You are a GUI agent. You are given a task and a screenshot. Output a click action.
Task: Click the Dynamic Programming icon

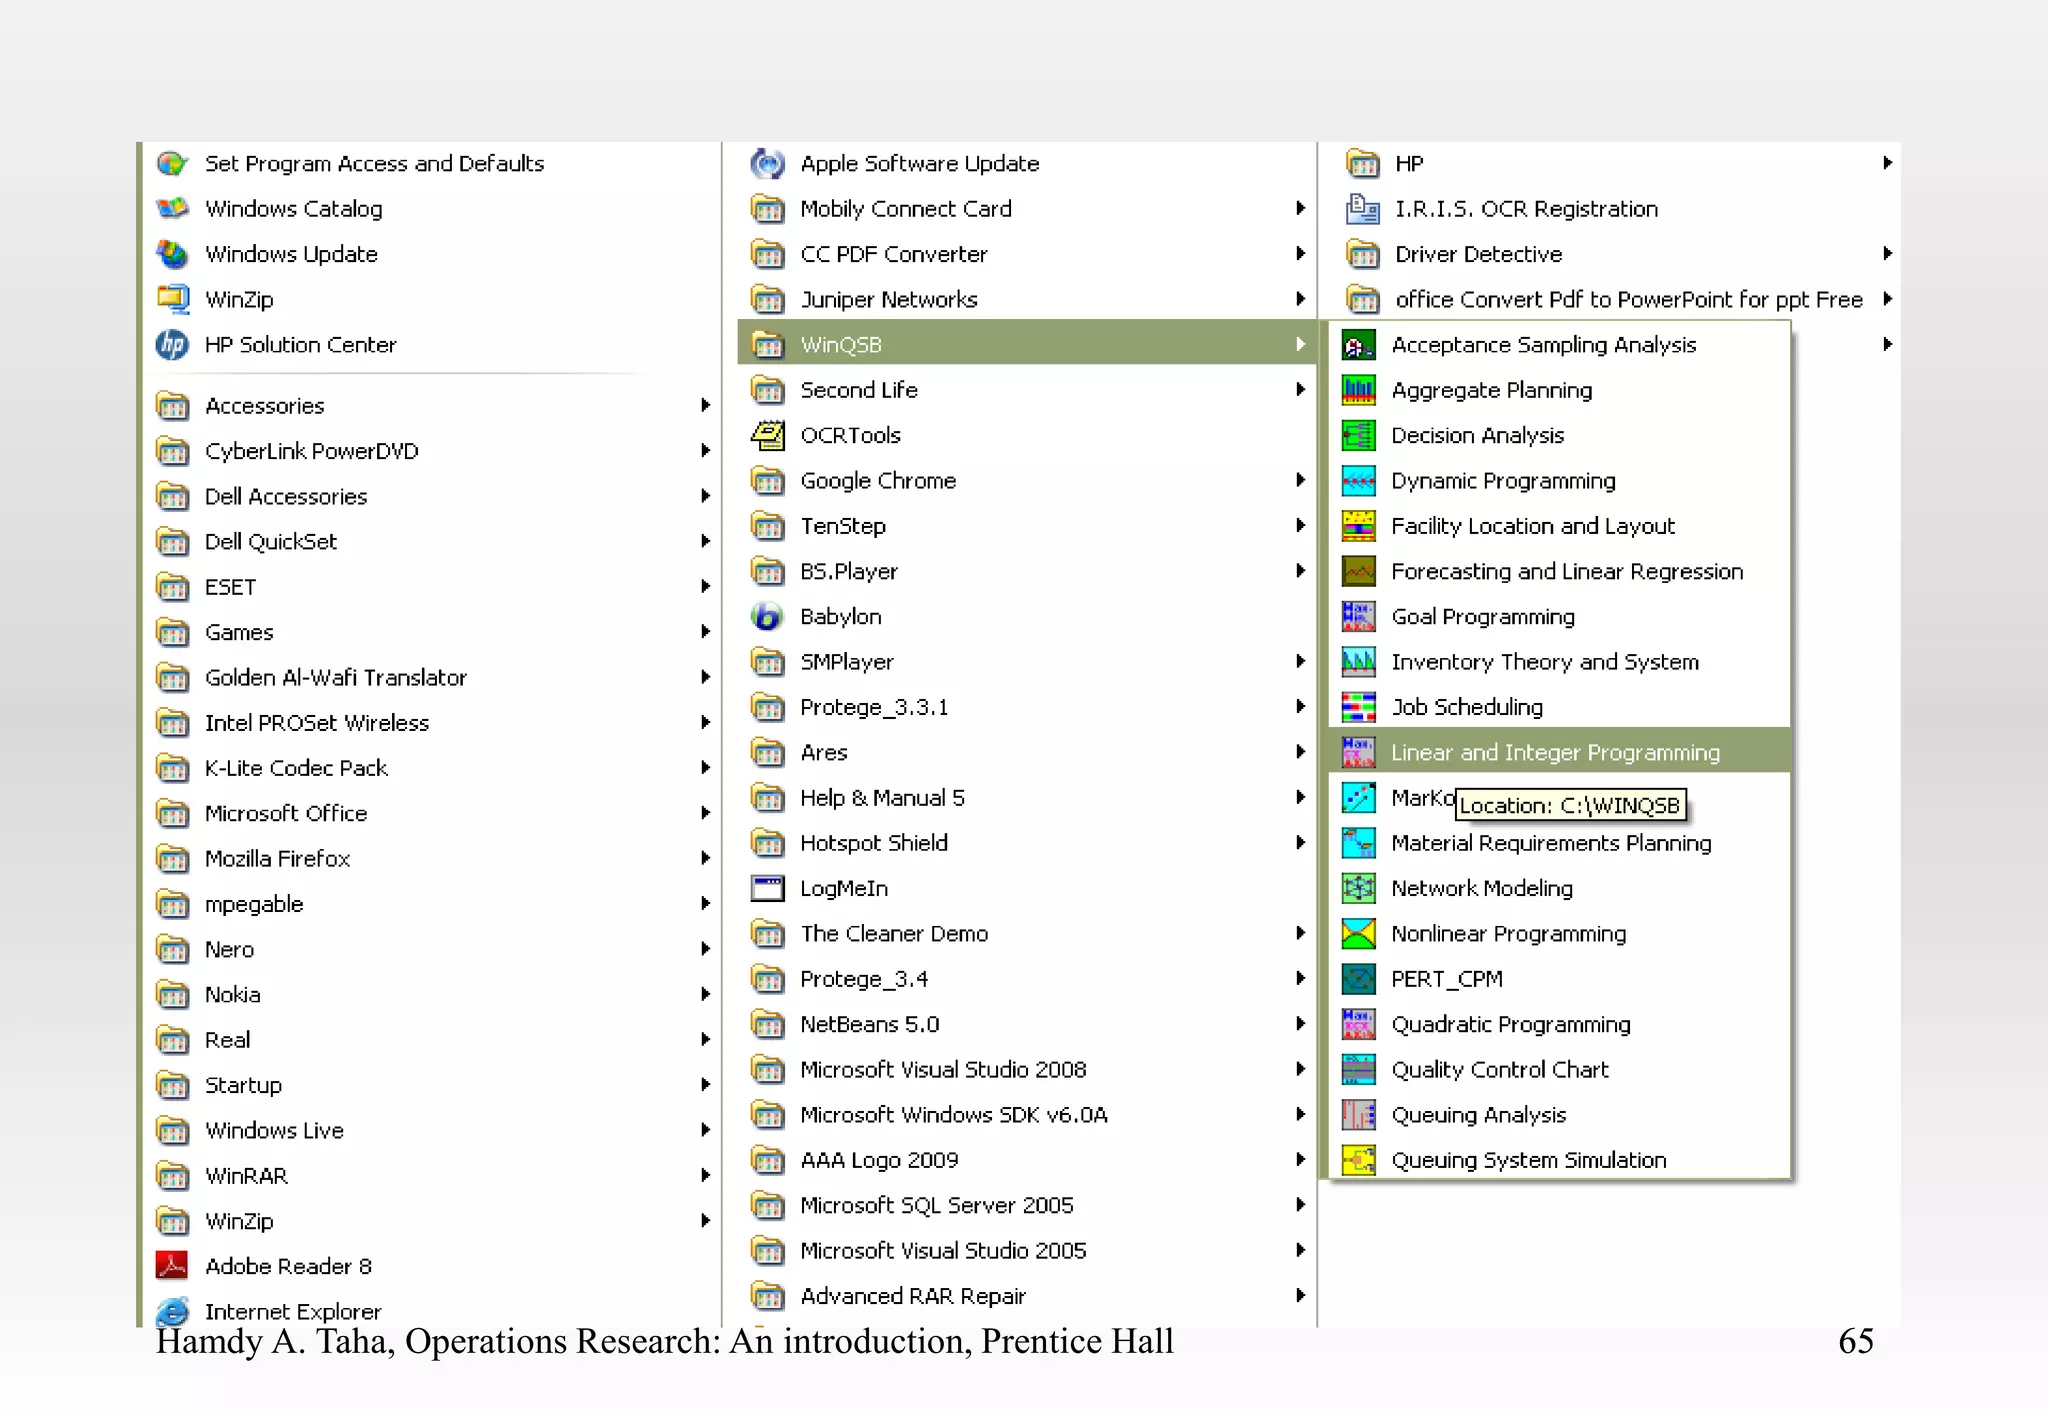coord(1358,481)
